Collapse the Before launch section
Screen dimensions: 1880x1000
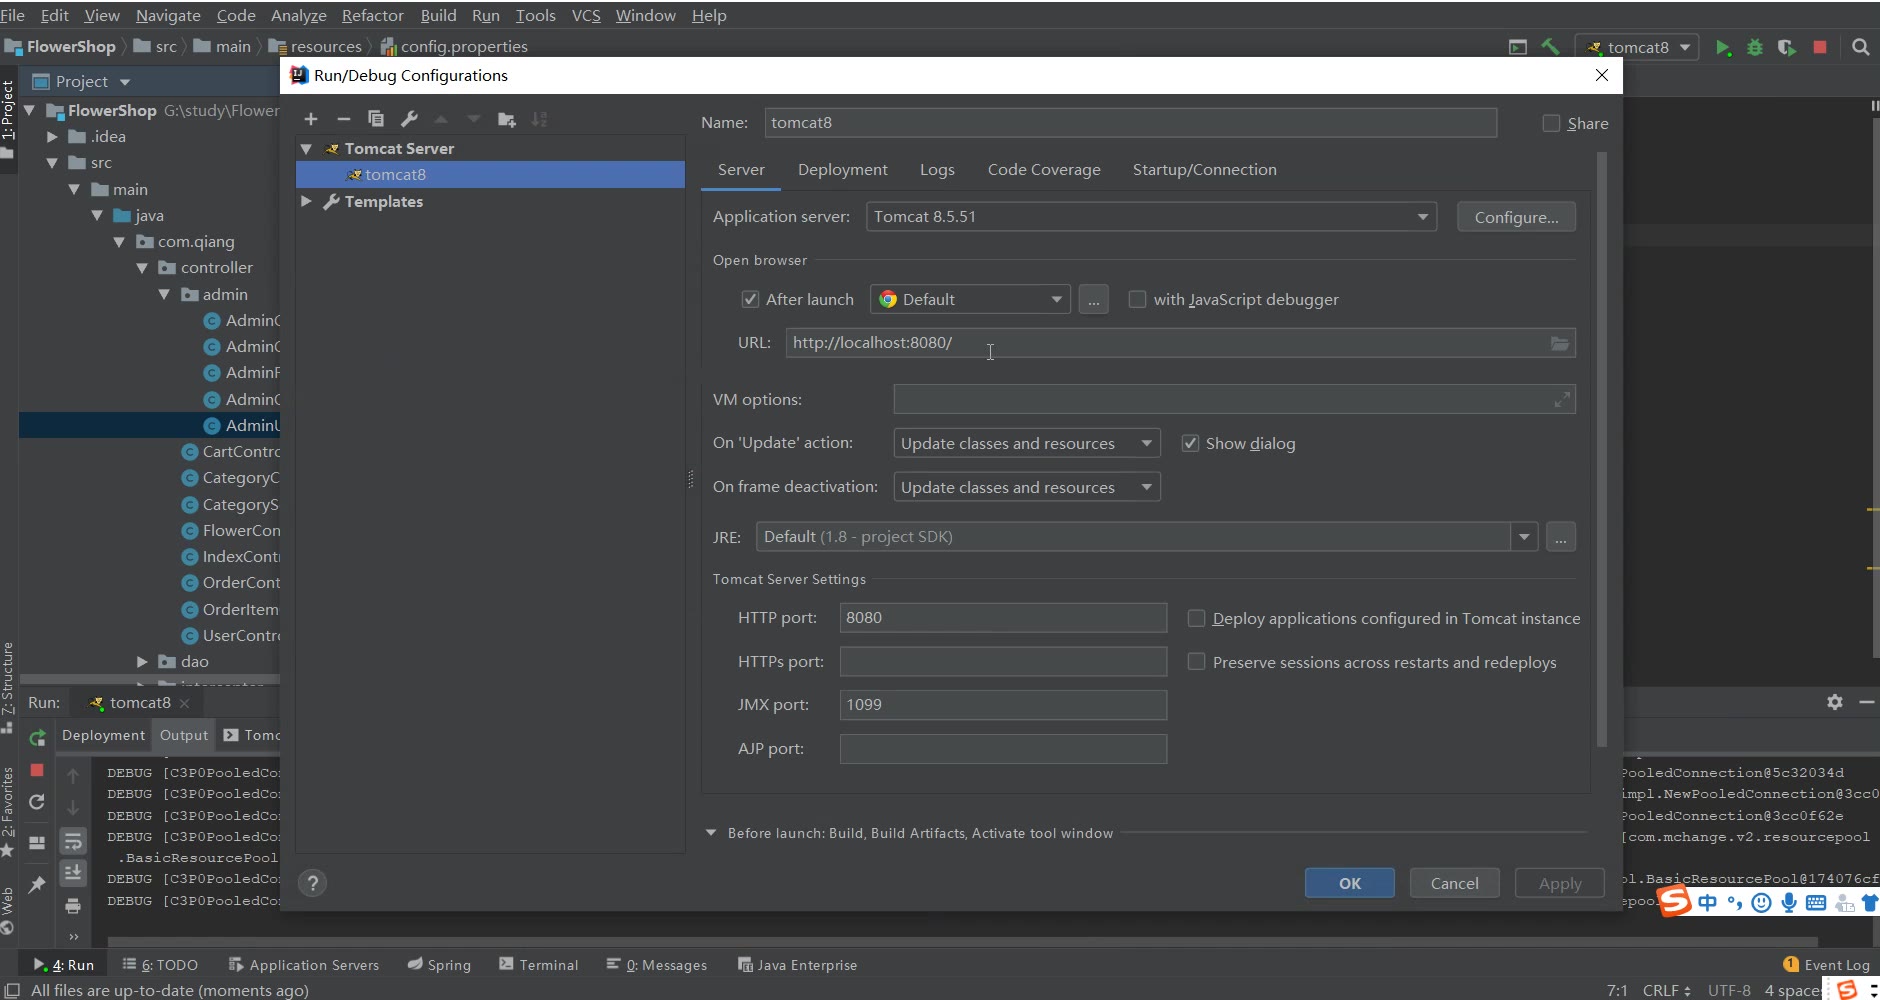(x=711, y=833)
